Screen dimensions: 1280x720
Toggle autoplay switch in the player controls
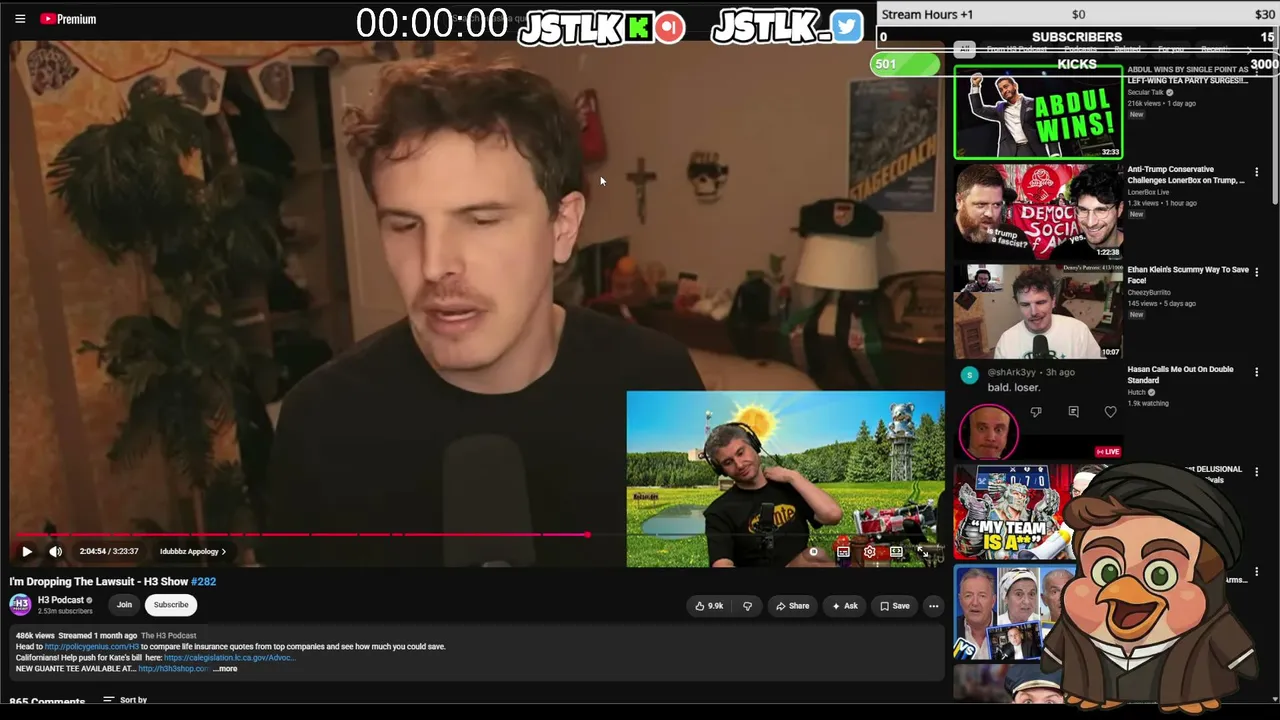[815, 551]
